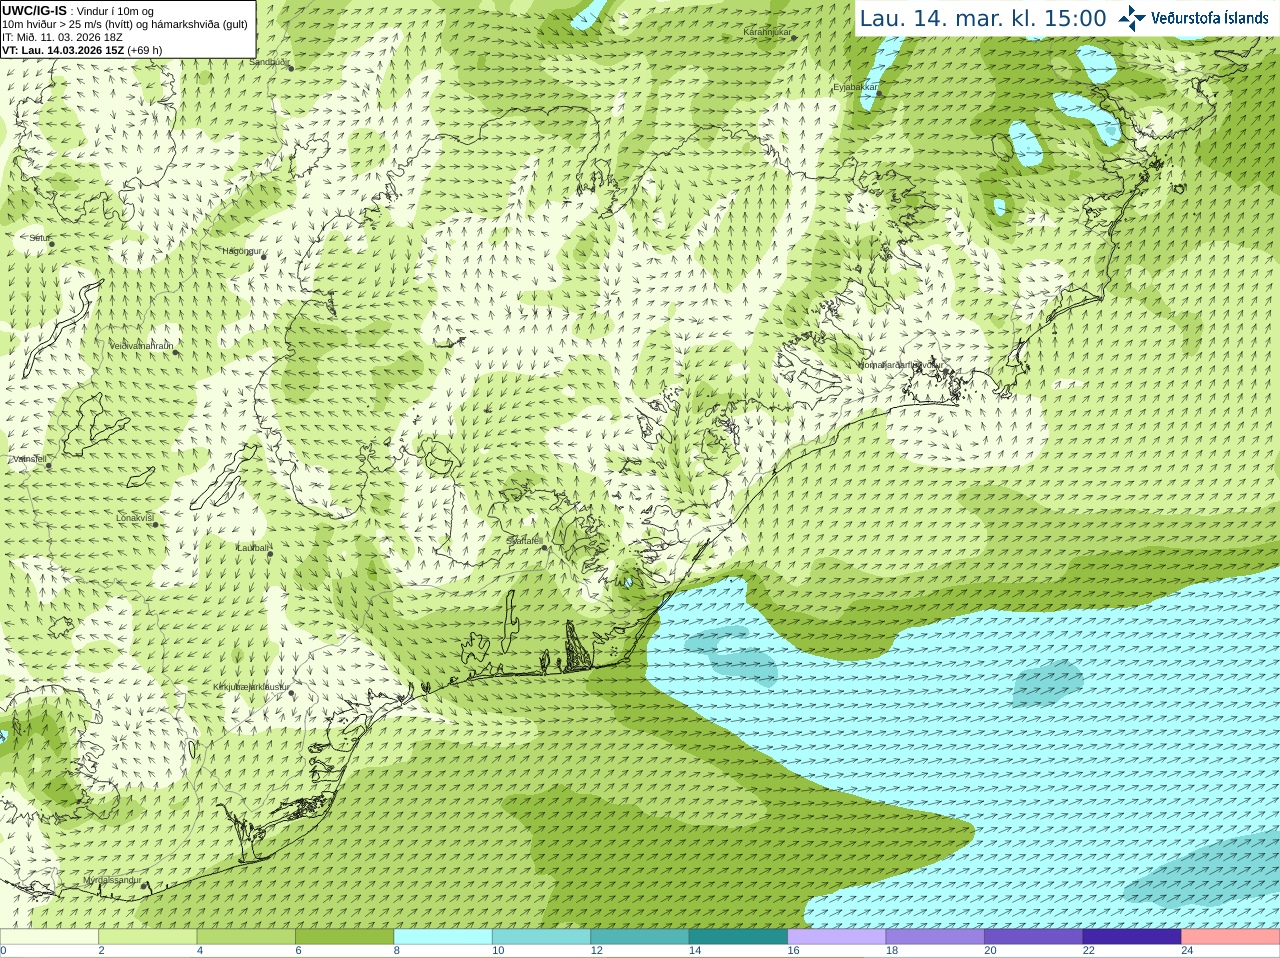Click the Hágöngur station marker
This screenshot has height=958, width=1280.
point(264,257)
